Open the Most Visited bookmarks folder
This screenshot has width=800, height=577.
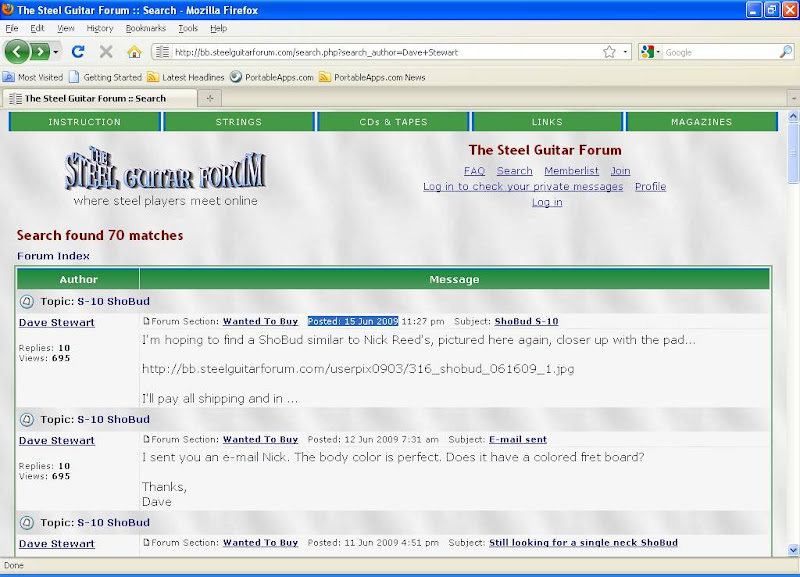coord(33,78)
